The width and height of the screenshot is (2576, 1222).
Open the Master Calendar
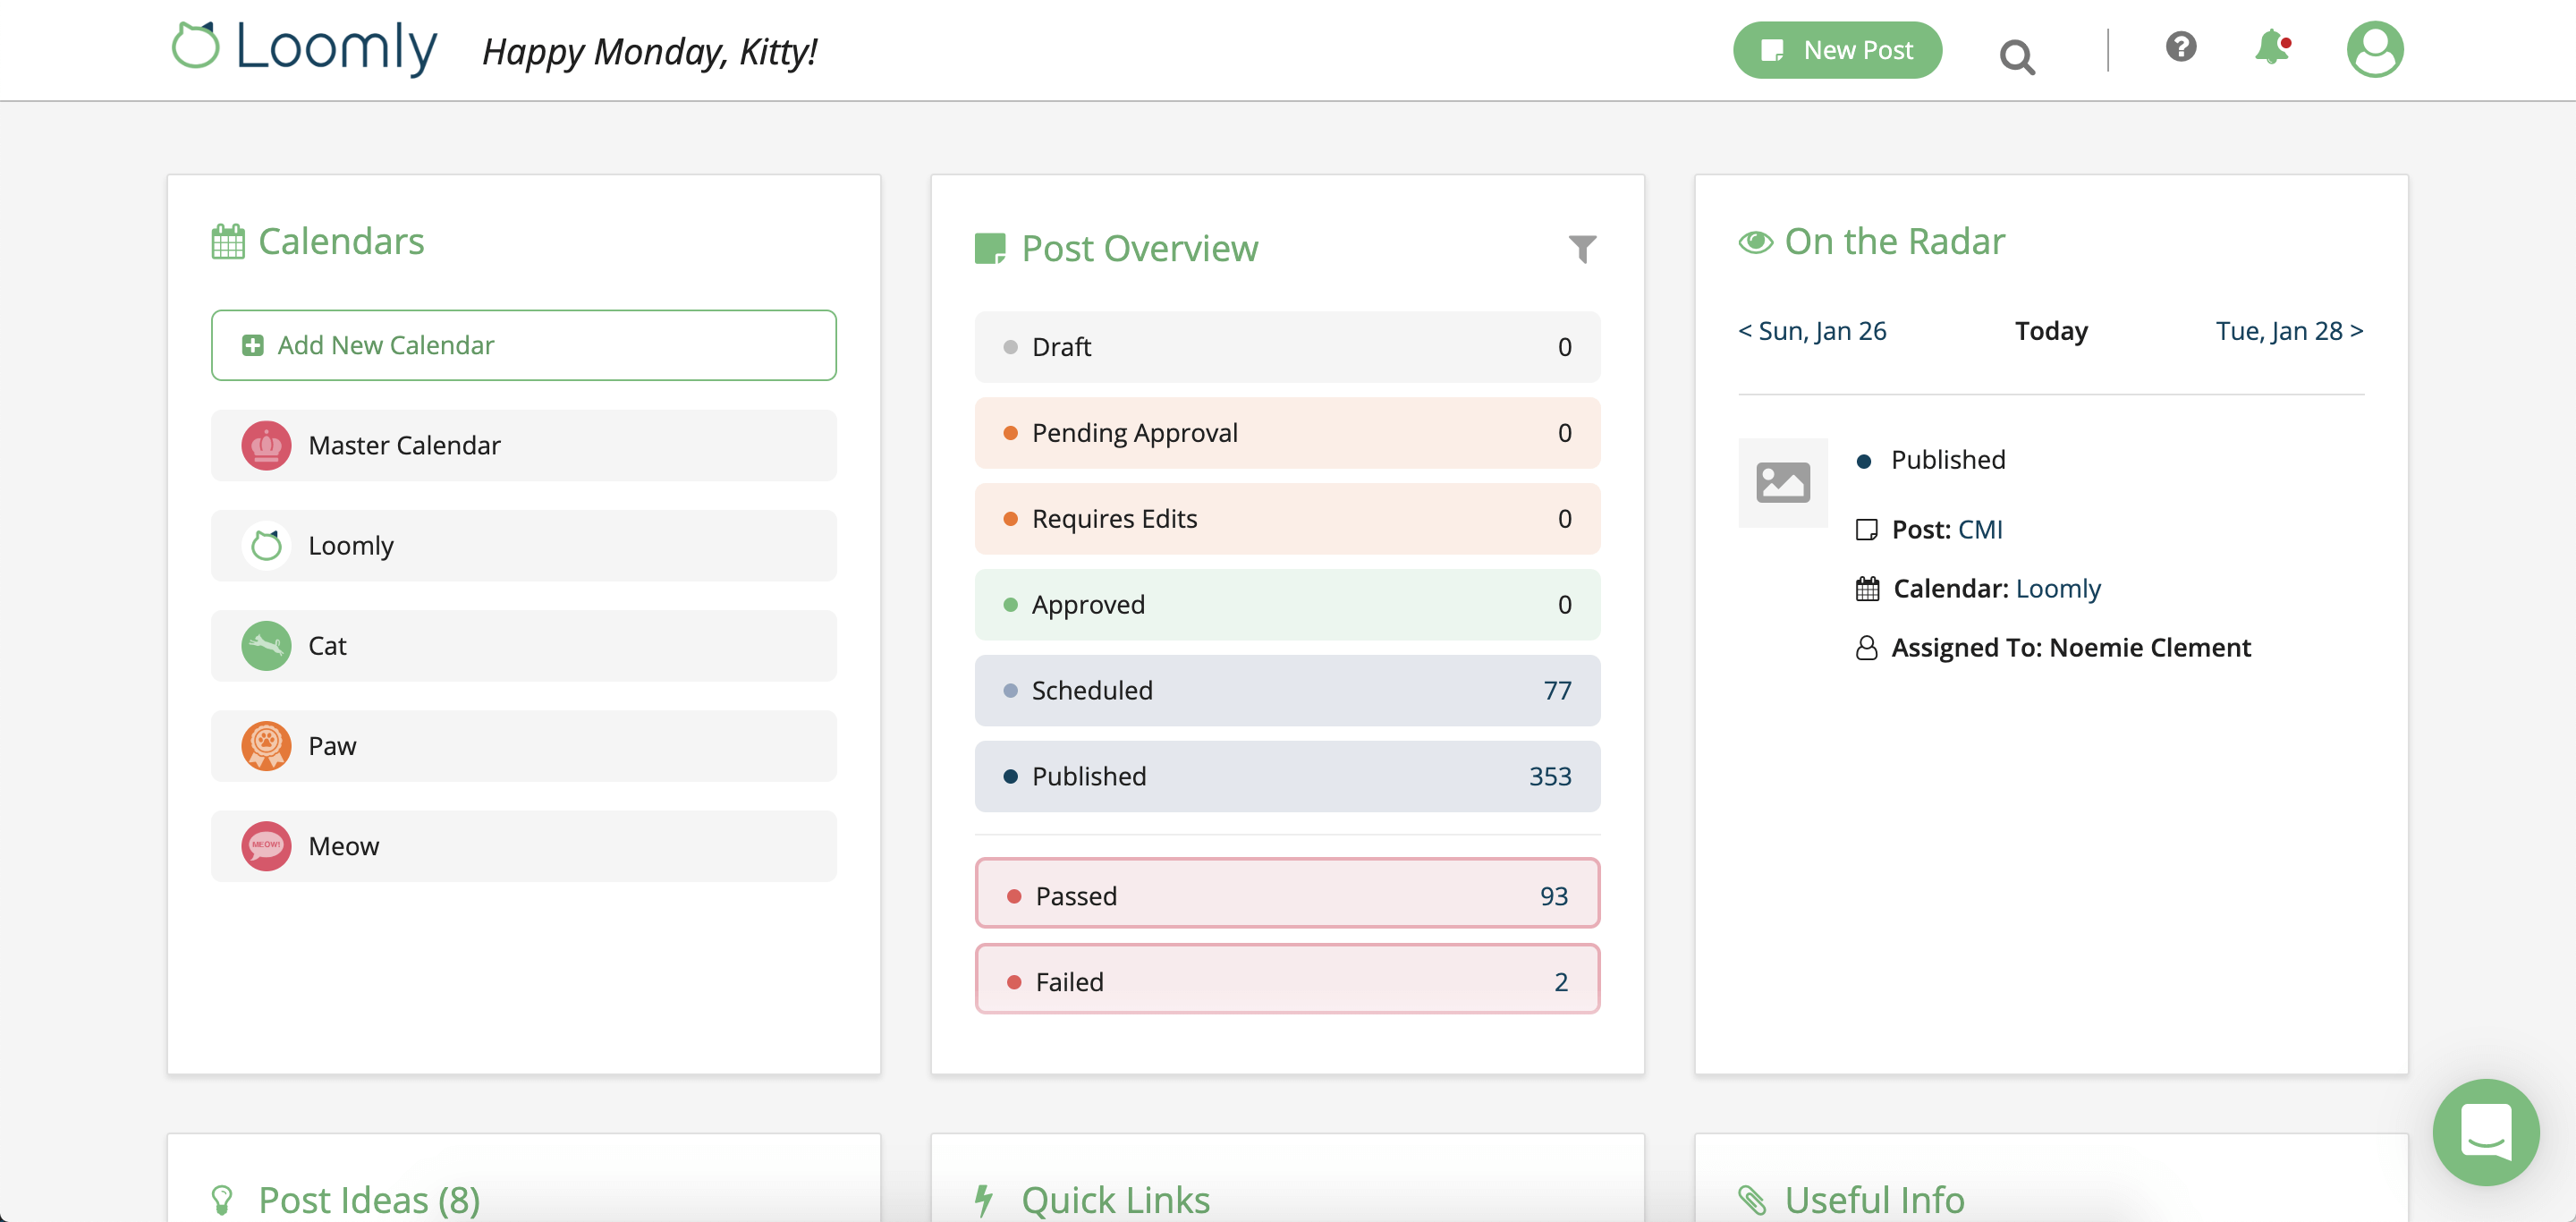click(523, 445)
